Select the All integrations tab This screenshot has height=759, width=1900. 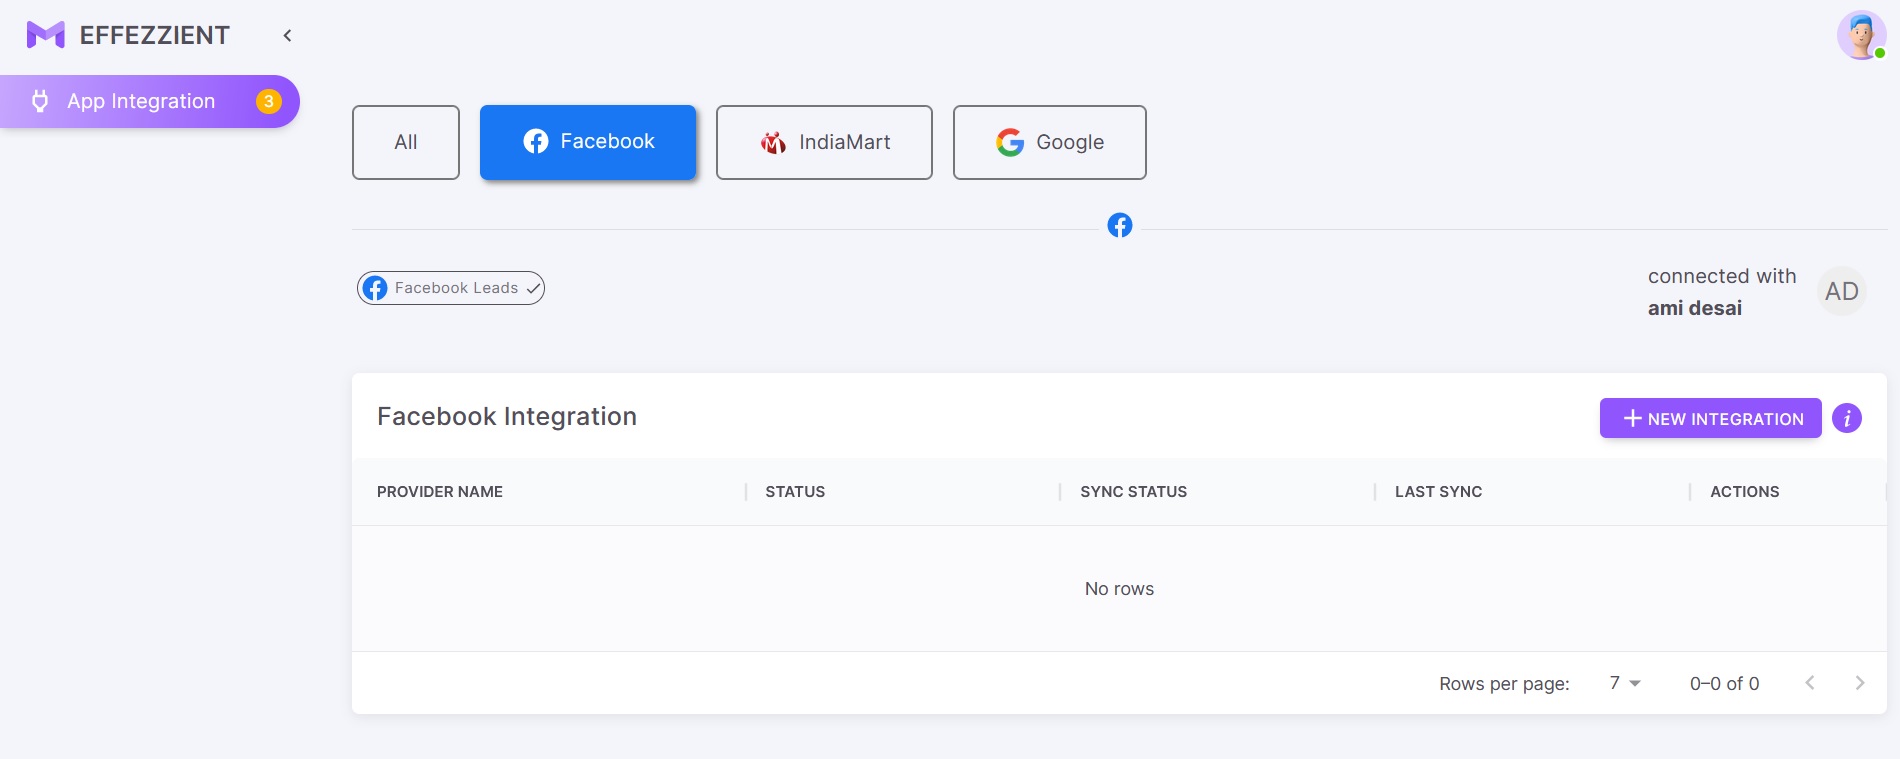[406, 142]
